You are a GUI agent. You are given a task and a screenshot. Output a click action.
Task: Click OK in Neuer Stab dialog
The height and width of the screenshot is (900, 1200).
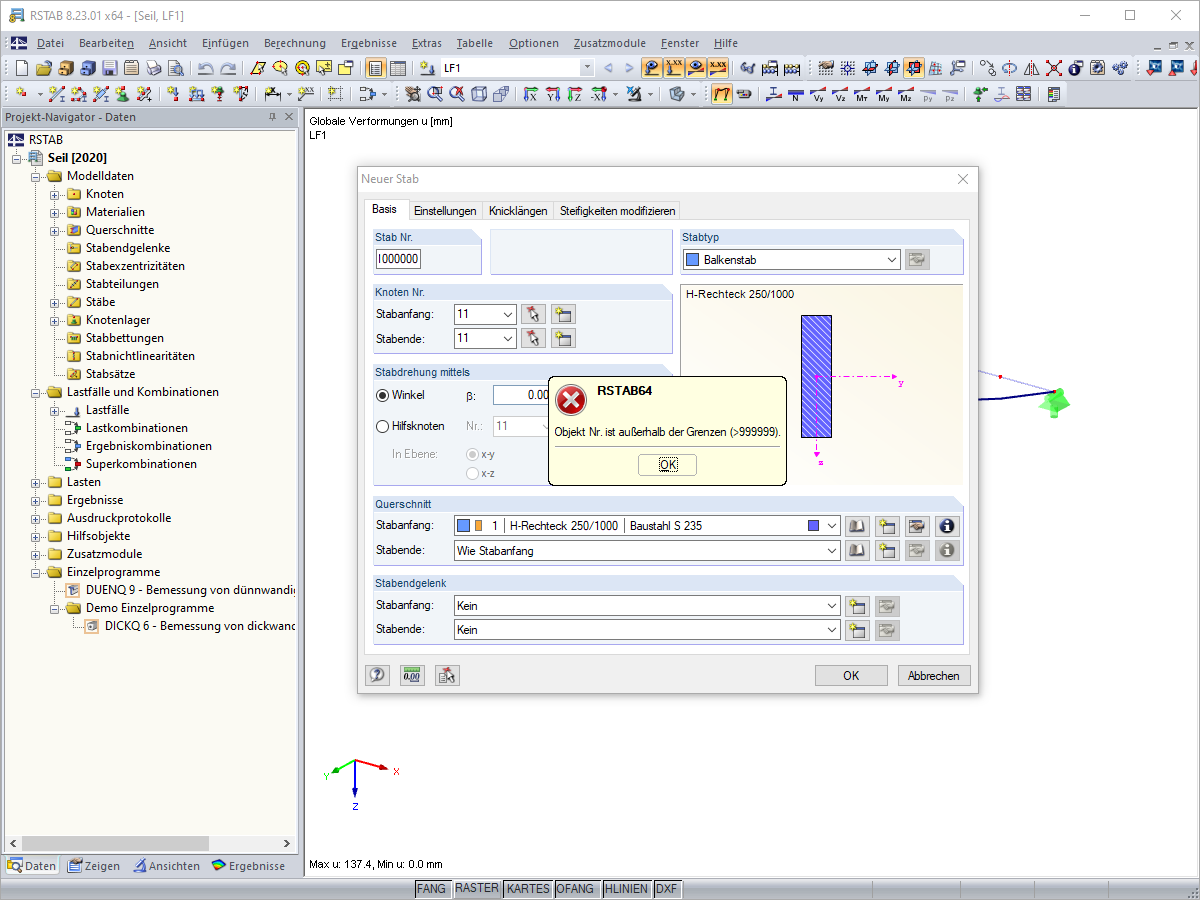[851, 675]
